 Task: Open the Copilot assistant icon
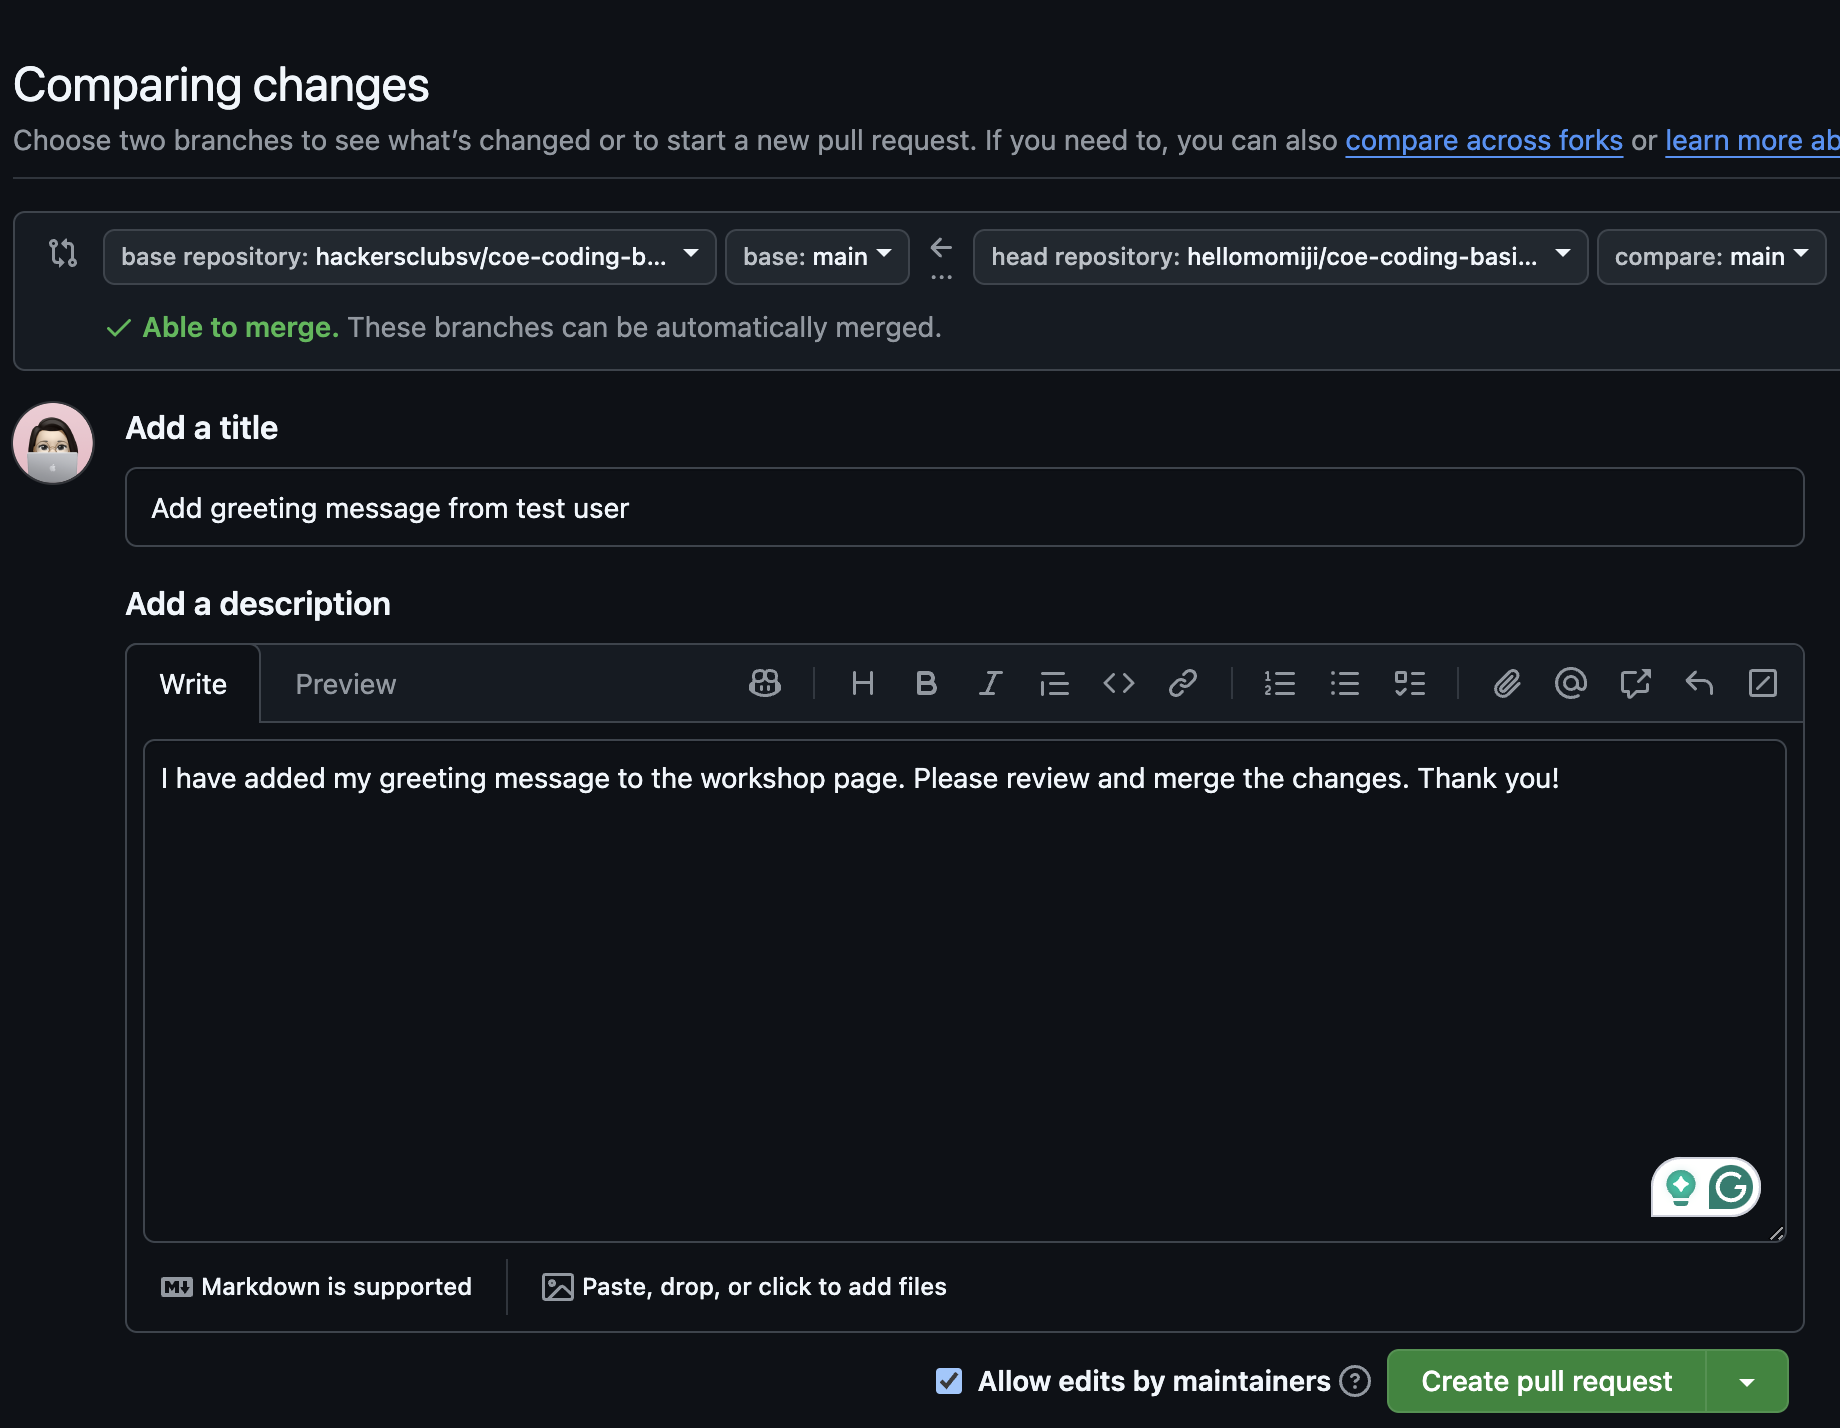point(764,683)
